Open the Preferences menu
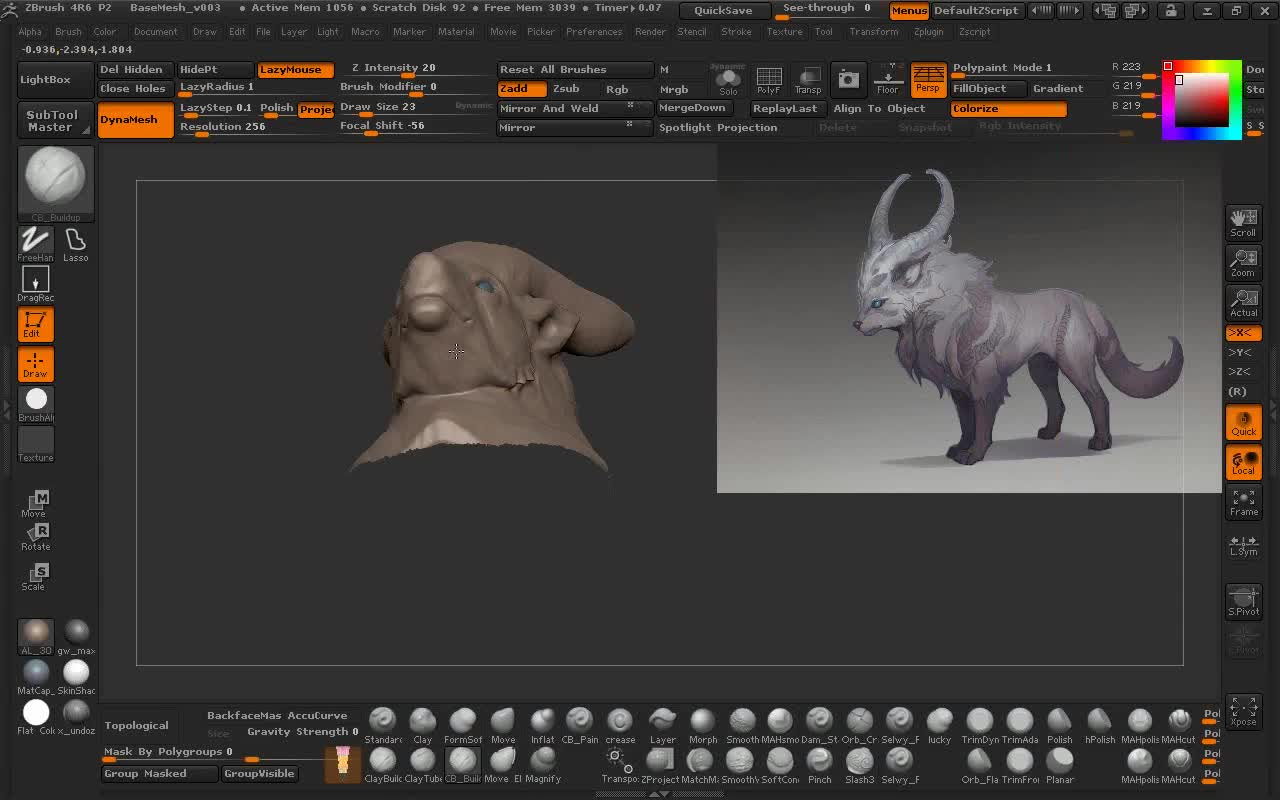 tap(594, 31)
